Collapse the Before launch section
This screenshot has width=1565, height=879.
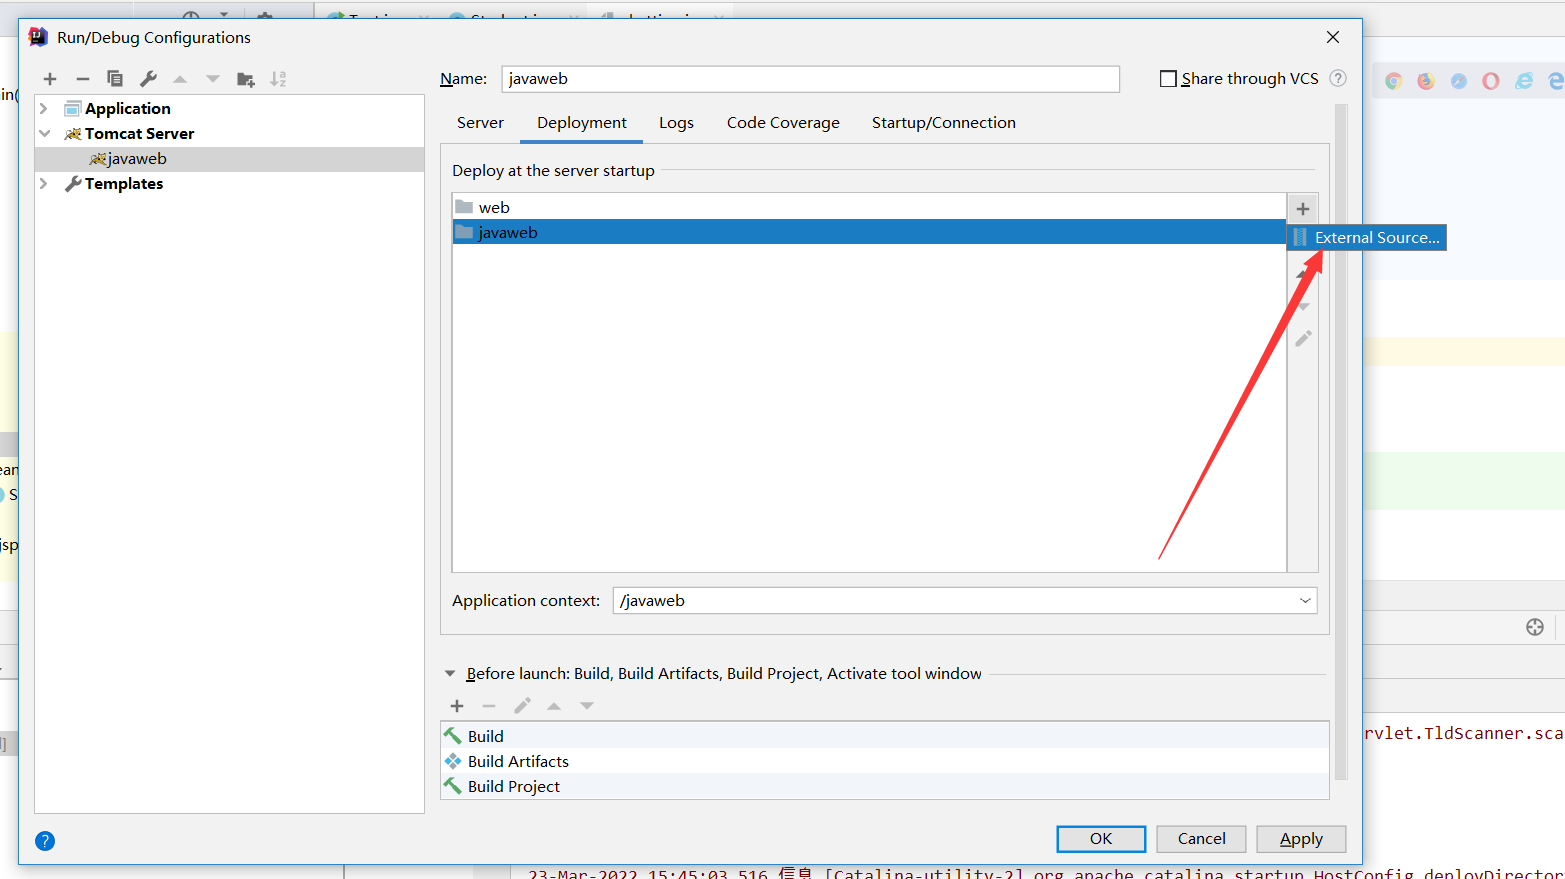point(450,674)
